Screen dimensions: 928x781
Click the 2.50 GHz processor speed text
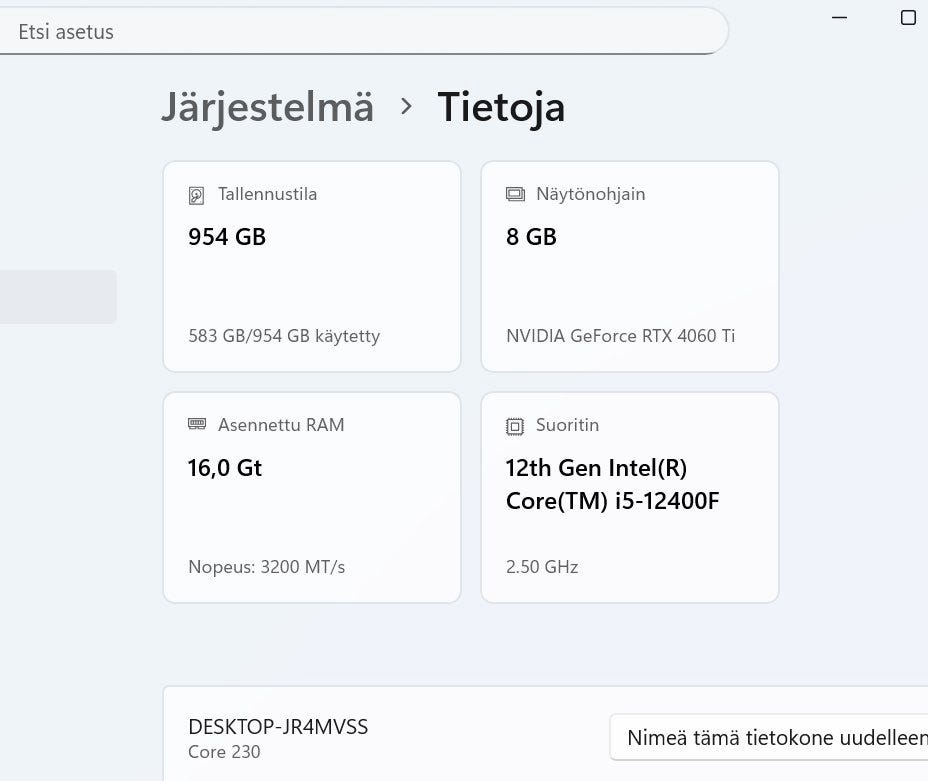click(542, 567)
